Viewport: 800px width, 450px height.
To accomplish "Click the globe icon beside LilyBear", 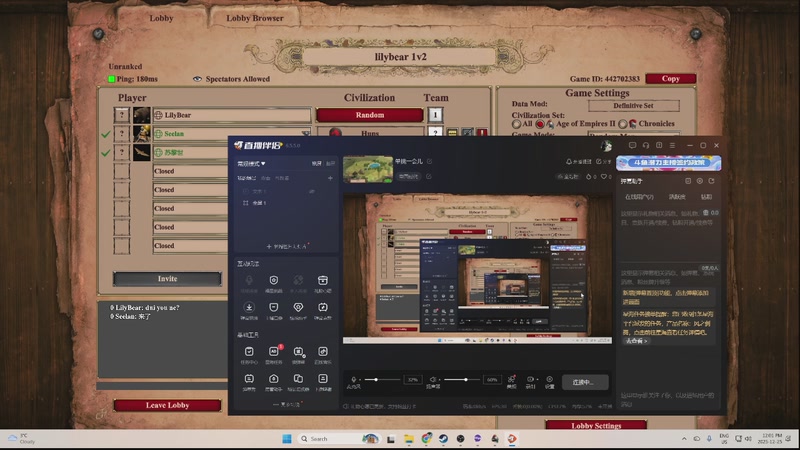I will click(158, 115).
